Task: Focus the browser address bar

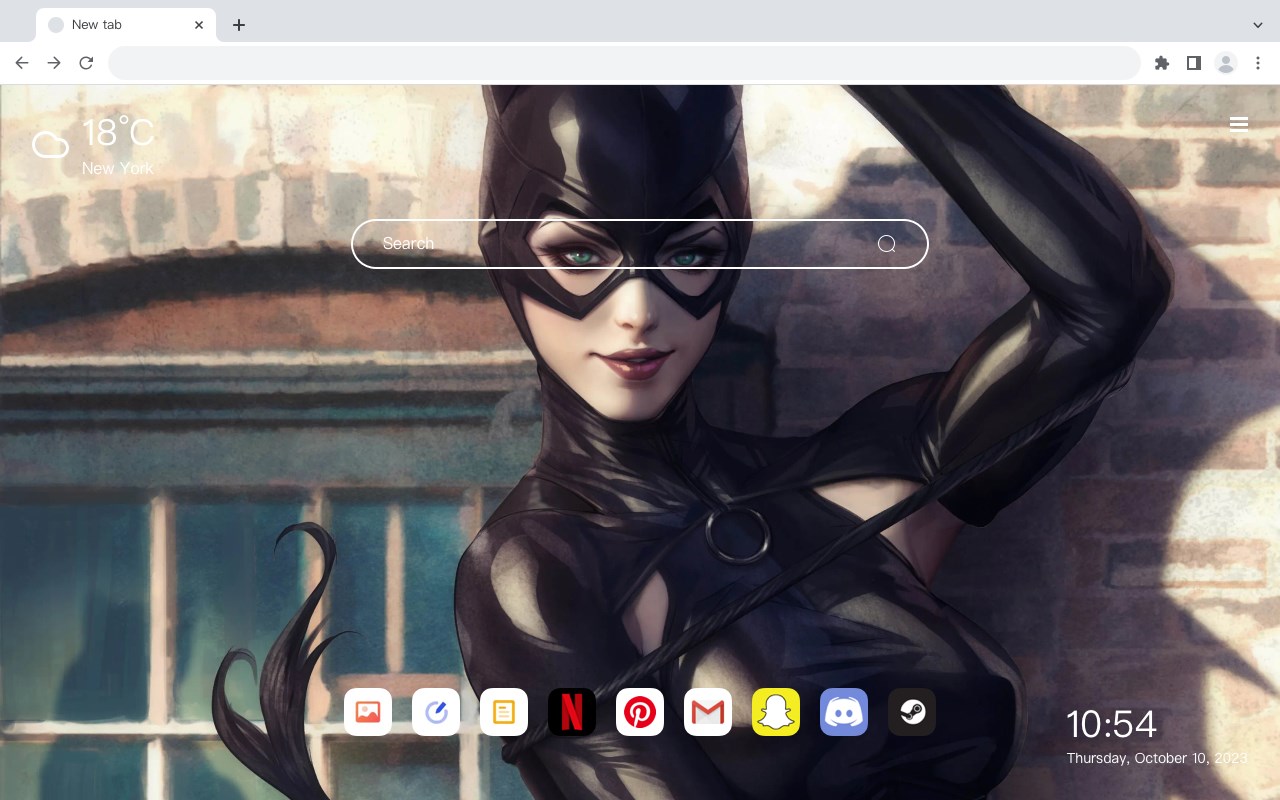Action: [x=624, y=63]
